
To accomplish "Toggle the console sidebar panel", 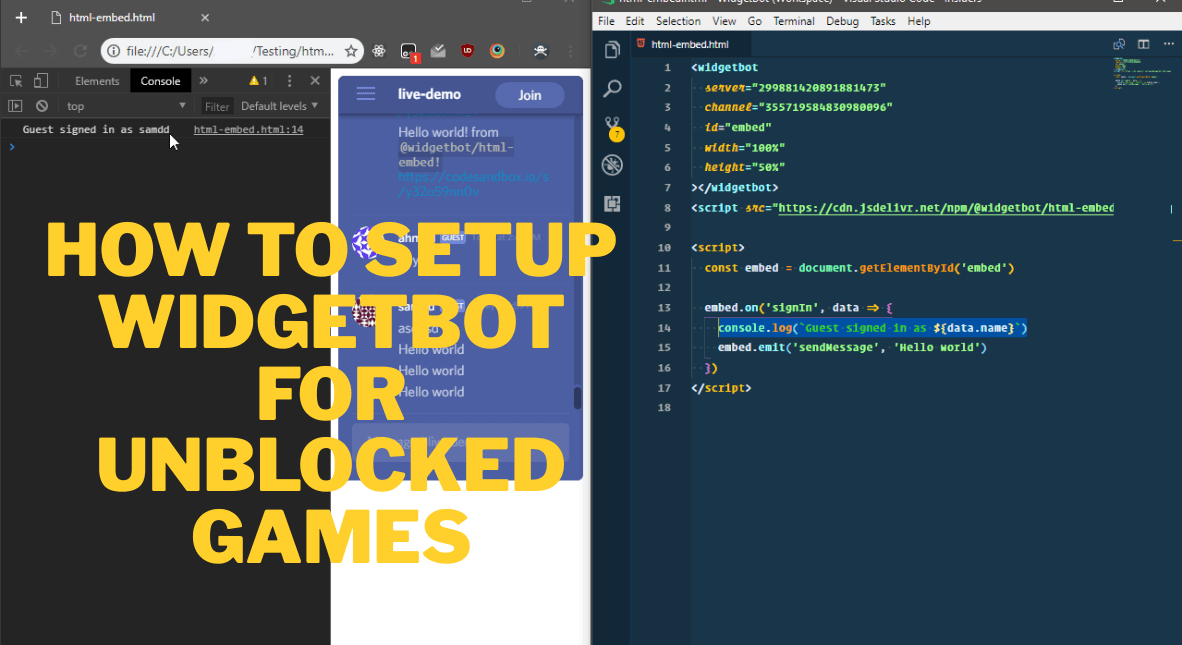I will click(x=15, y=106).
